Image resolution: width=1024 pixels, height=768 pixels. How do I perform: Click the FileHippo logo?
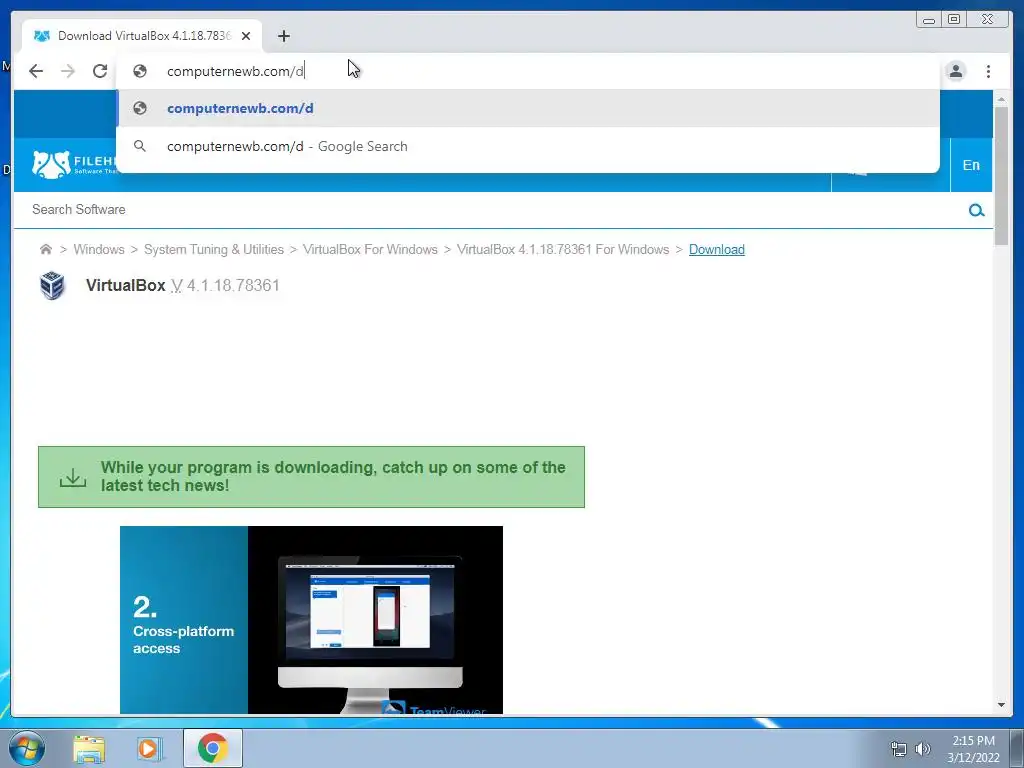point(74,165)
